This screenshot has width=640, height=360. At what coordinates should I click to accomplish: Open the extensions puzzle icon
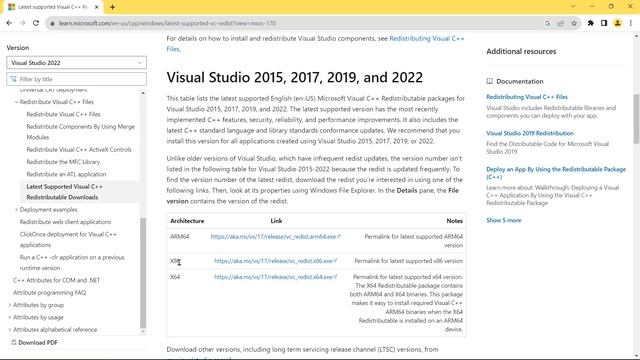591,23
